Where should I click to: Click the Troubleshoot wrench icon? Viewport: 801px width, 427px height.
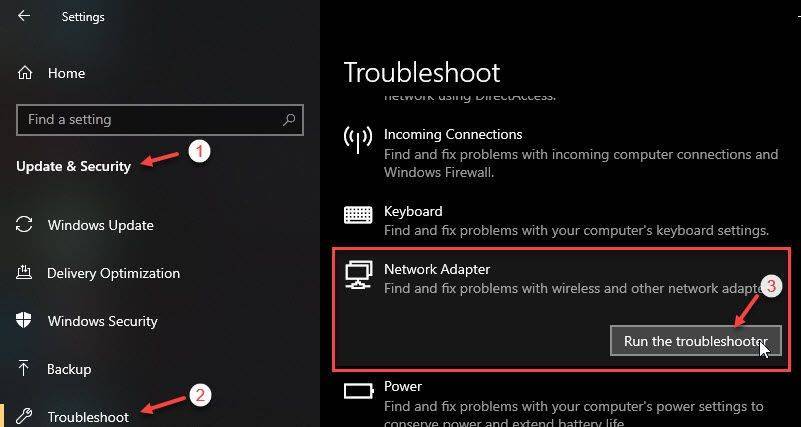(x=25, y=417)
